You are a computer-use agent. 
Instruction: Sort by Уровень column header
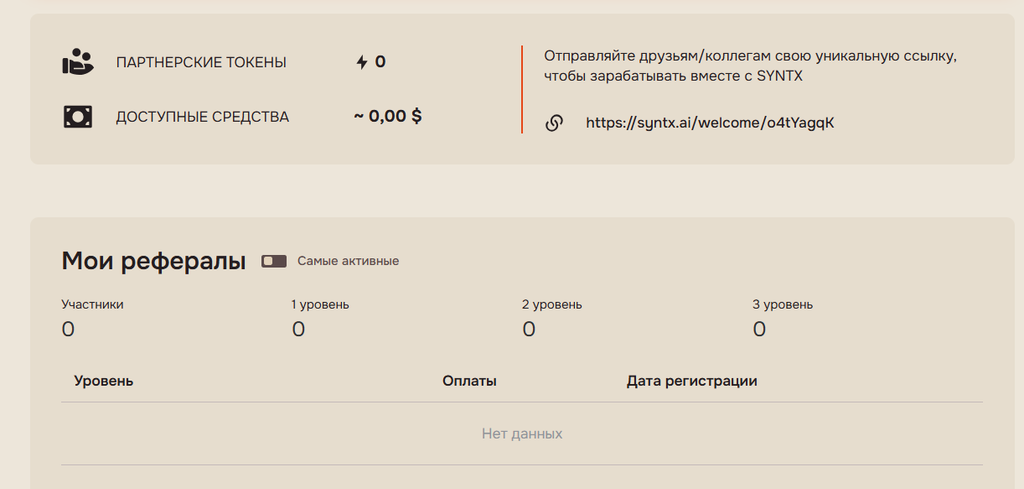[104, 381]
